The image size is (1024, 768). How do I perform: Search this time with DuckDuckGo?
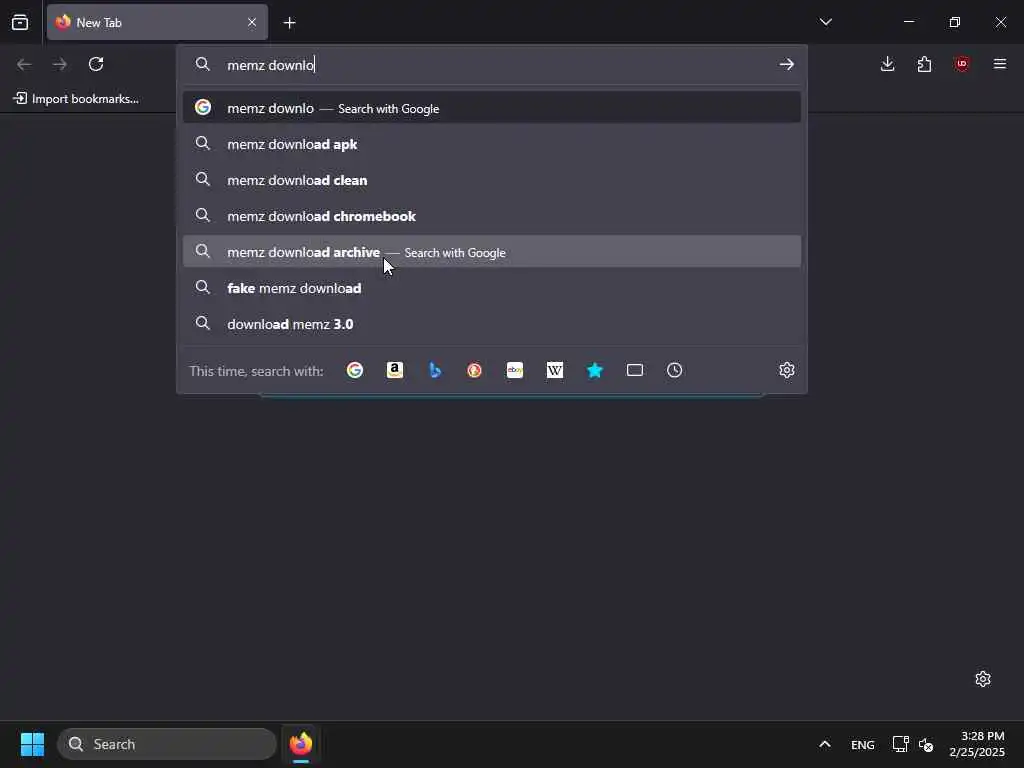pos(475,370)
